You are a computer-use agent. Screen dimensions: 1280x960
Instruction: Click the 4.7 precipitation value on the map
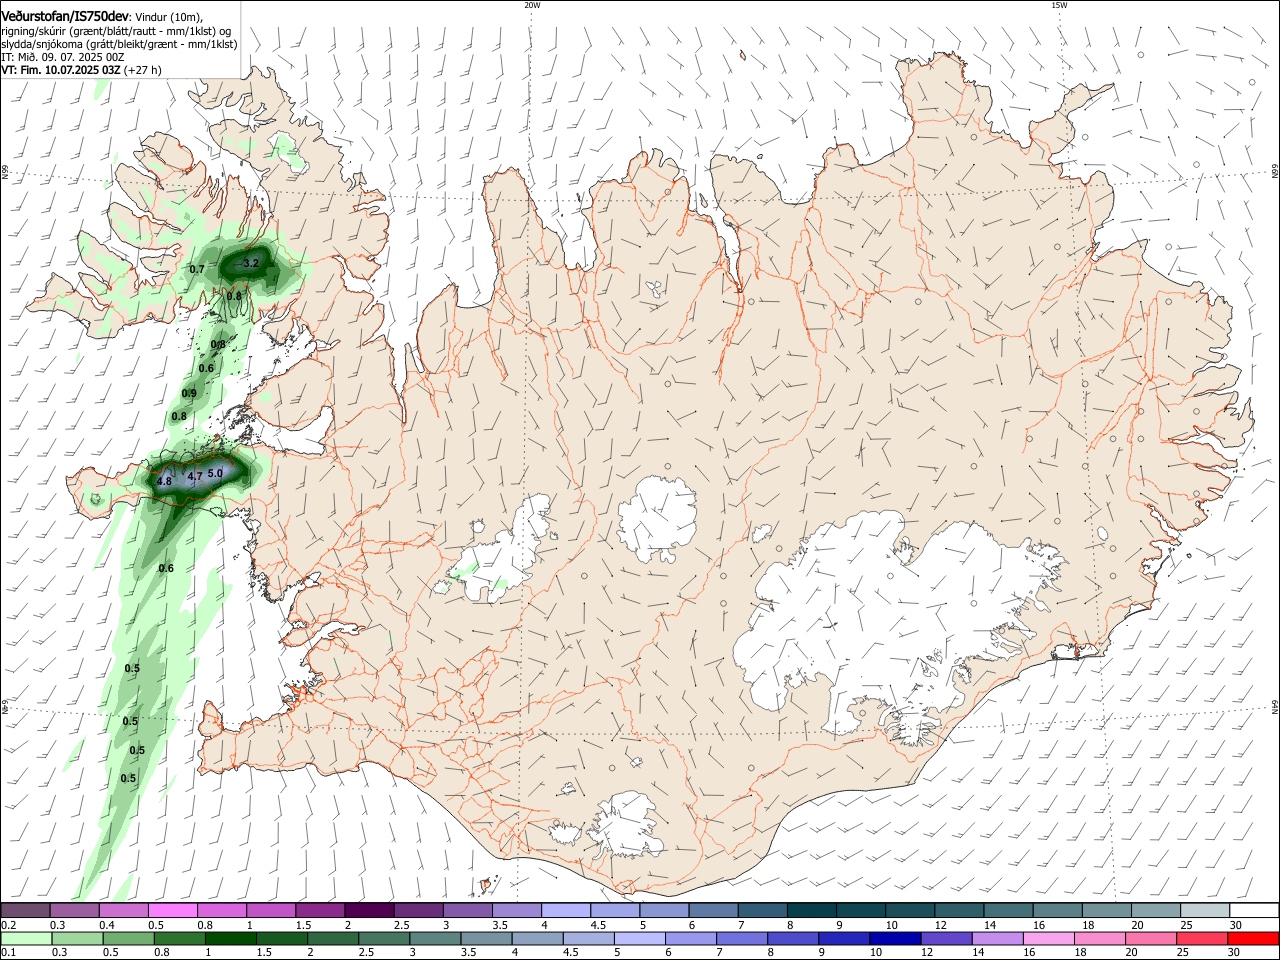pos(195,476)
